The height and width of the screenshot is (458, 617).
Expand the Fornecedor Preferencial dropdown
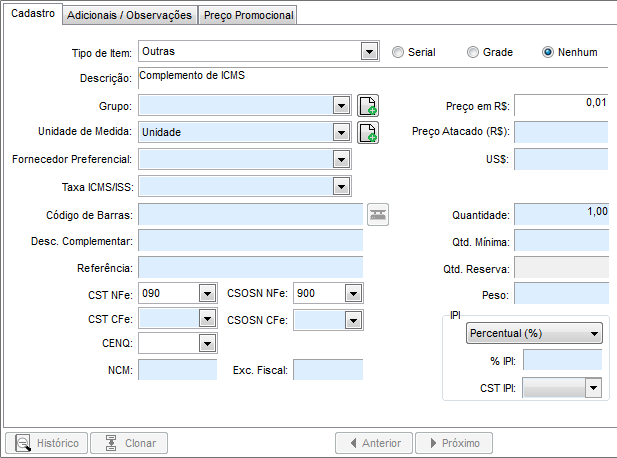coord(341,159)
